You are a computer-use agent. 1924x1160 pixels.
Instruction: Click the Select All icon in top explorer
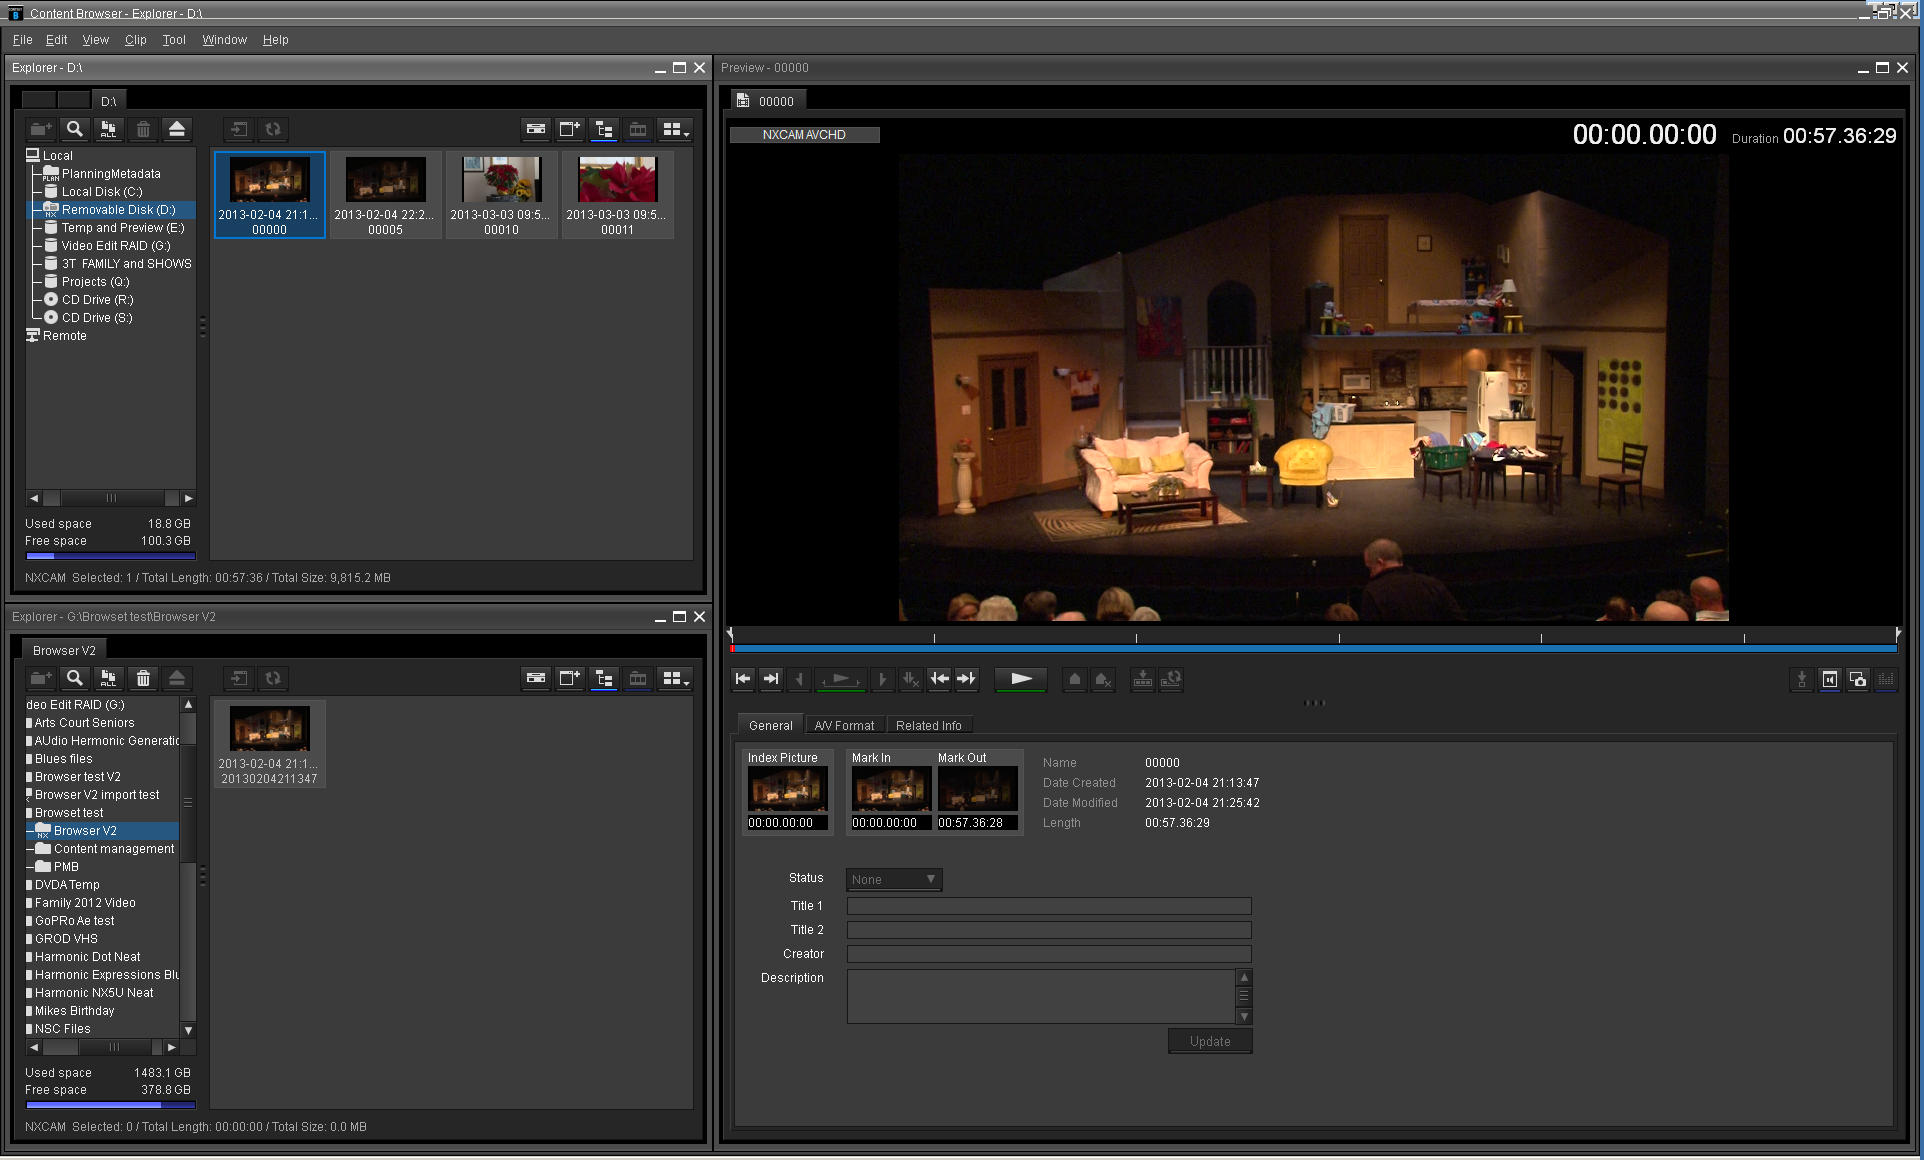(x=108, y=129)
